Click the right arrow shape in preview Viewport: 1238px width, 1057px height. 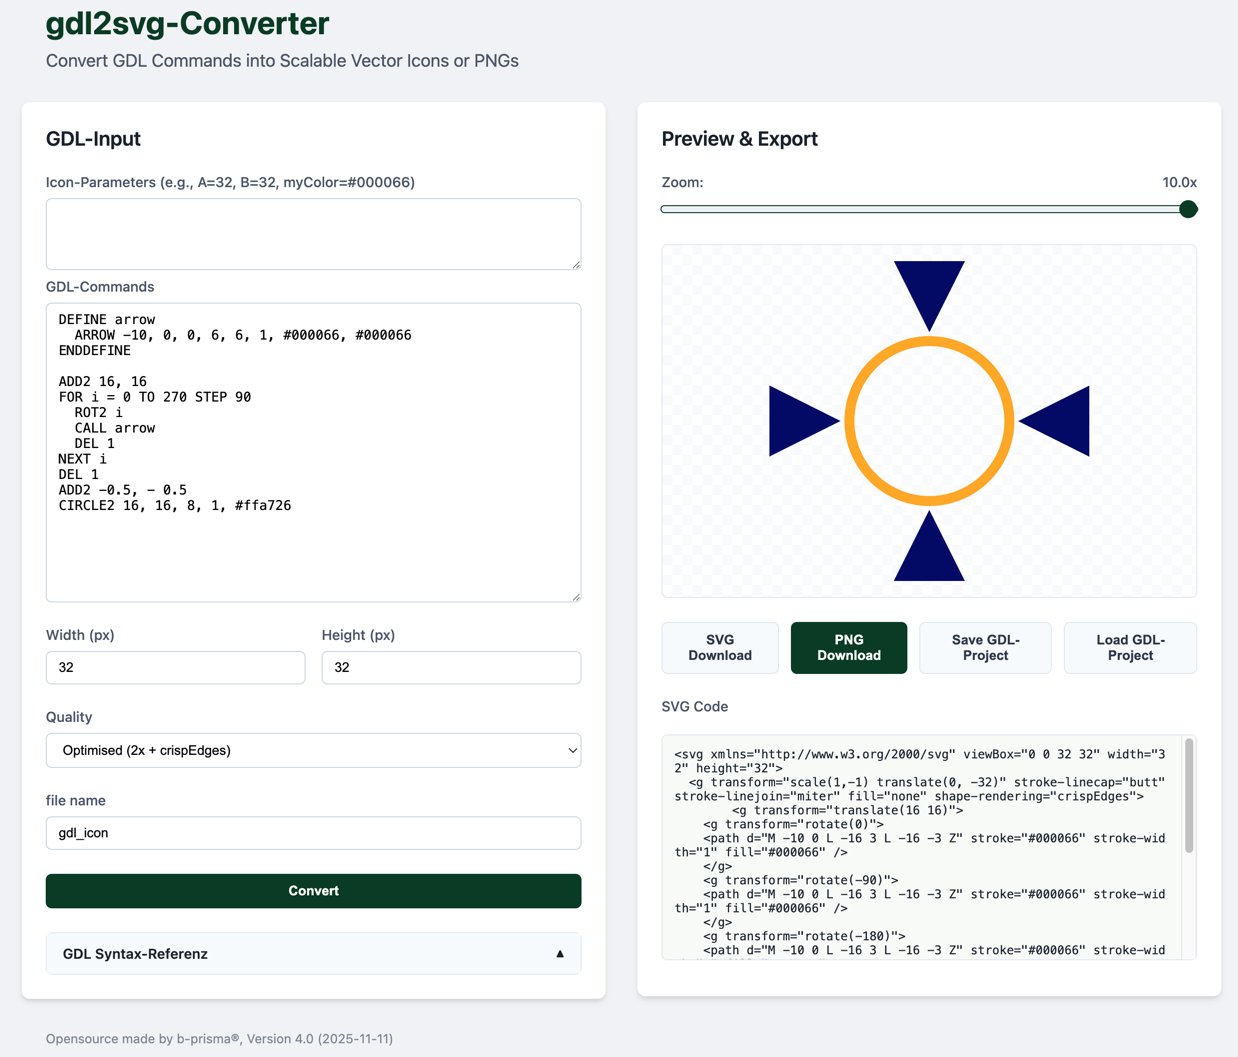coord(1061,422)
